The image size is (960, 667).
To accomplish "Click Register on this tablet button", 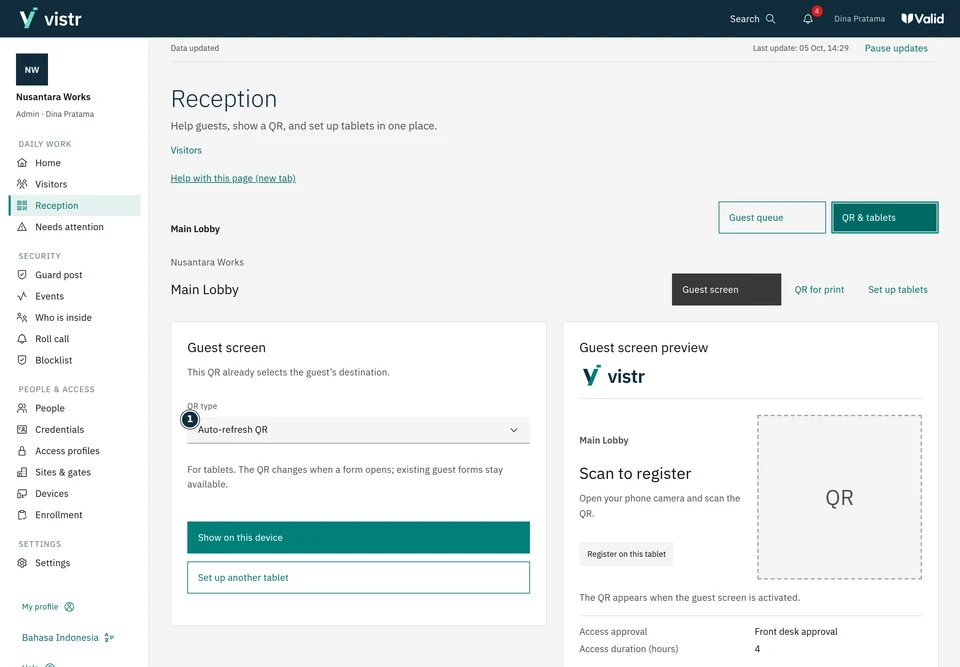I will (x=626, y=554).
